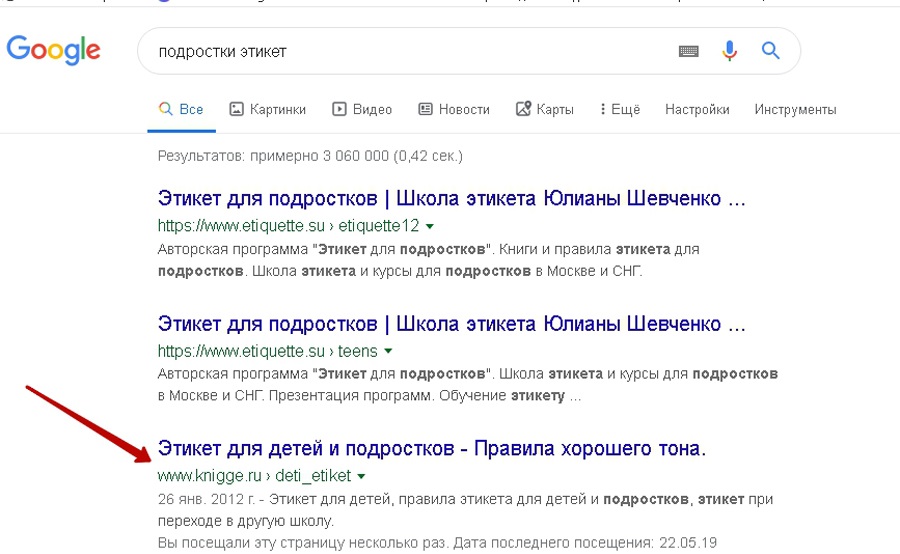Click the Новости newspaper icon
Screen dimensions: 900x554
coord(425,109)
